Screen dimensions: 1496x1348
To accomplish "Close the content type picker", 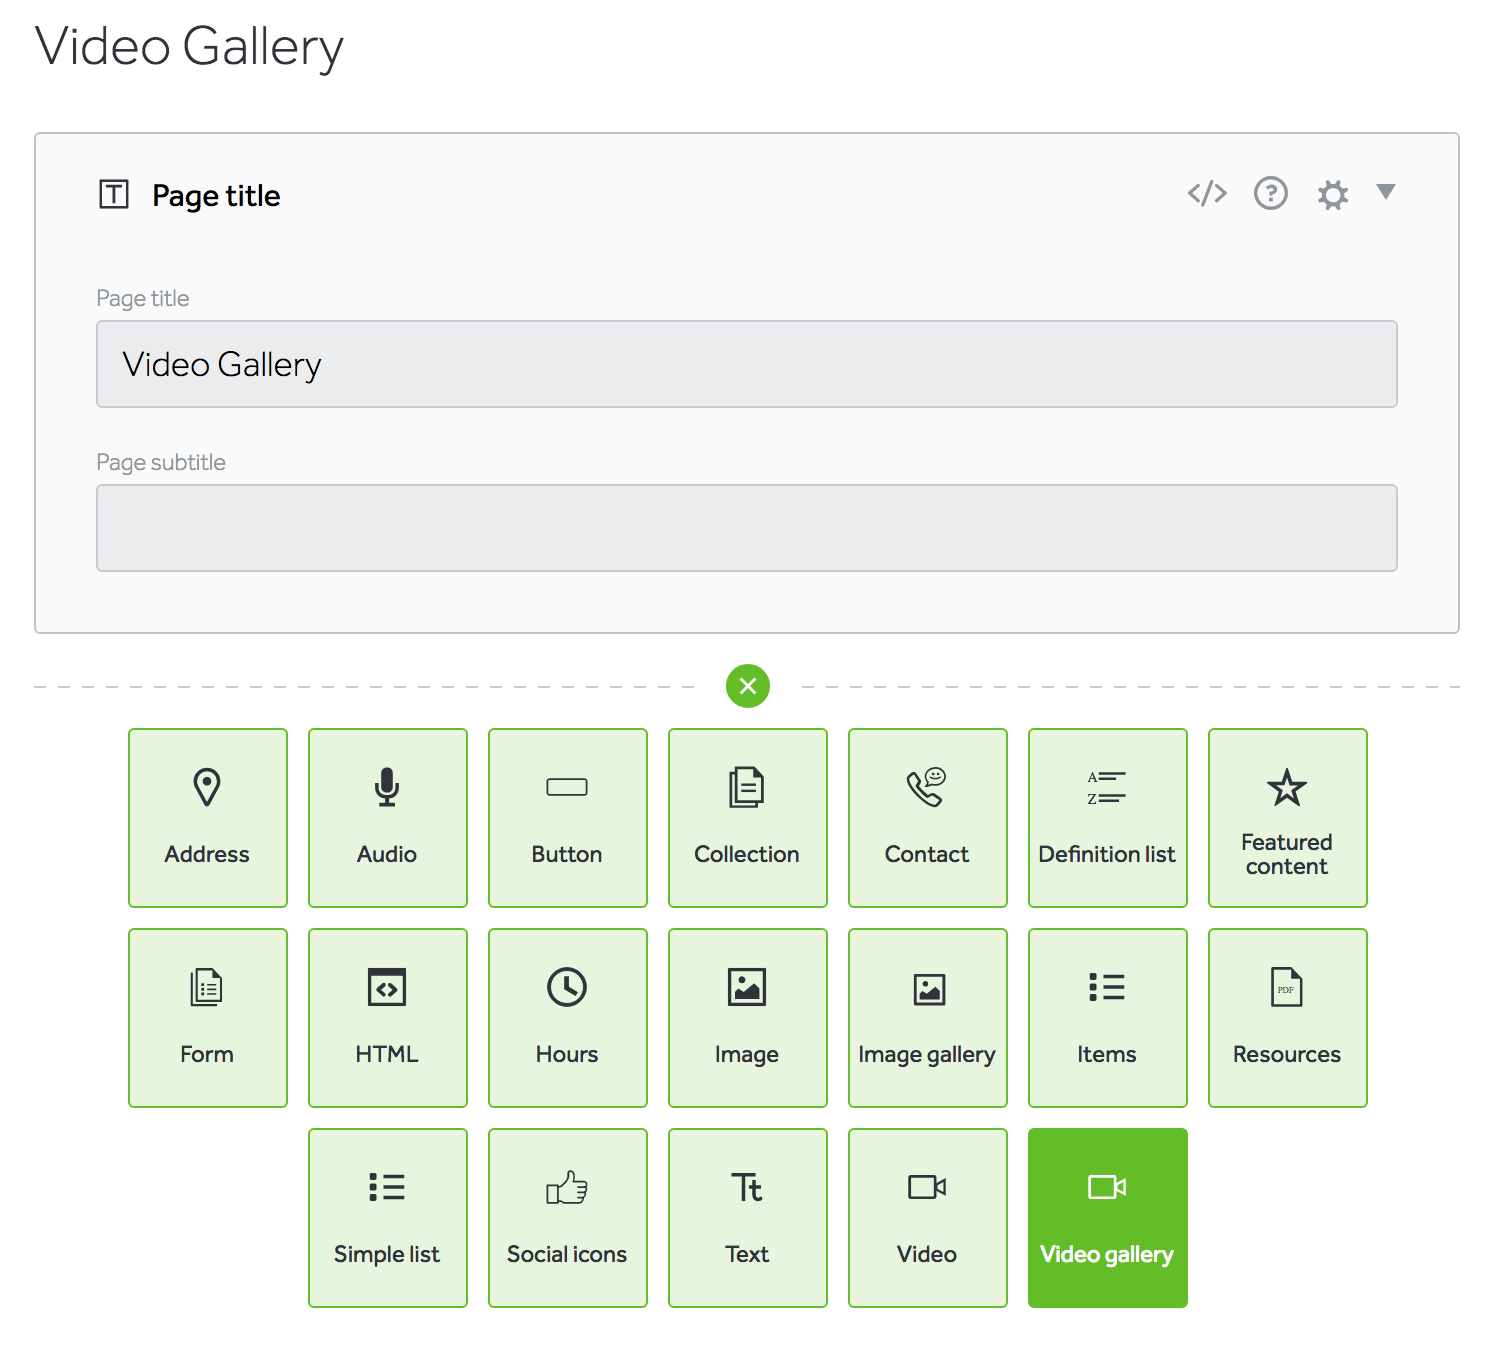I will (x=748, y=686).
